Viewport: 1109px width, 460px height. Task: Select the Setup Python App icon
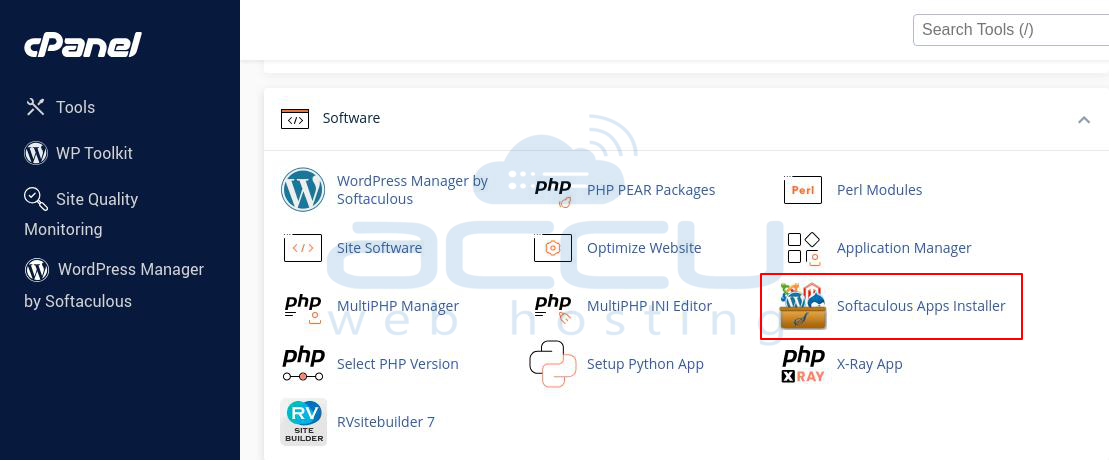(553, 364)
